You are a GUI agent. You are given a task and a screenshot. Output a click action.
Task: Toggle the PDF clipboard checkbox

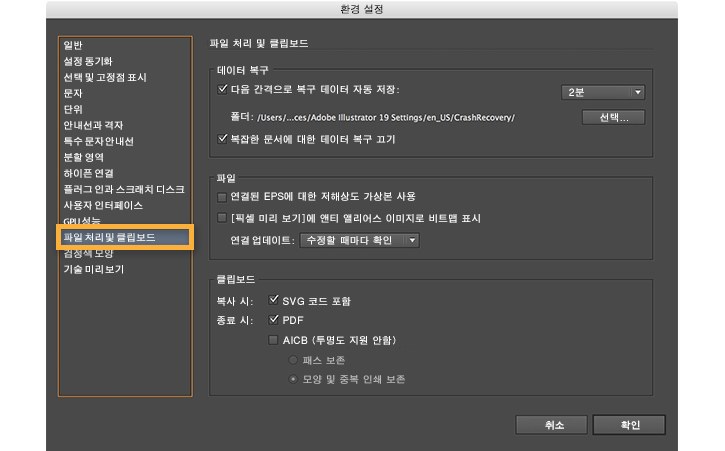[274, 320]
